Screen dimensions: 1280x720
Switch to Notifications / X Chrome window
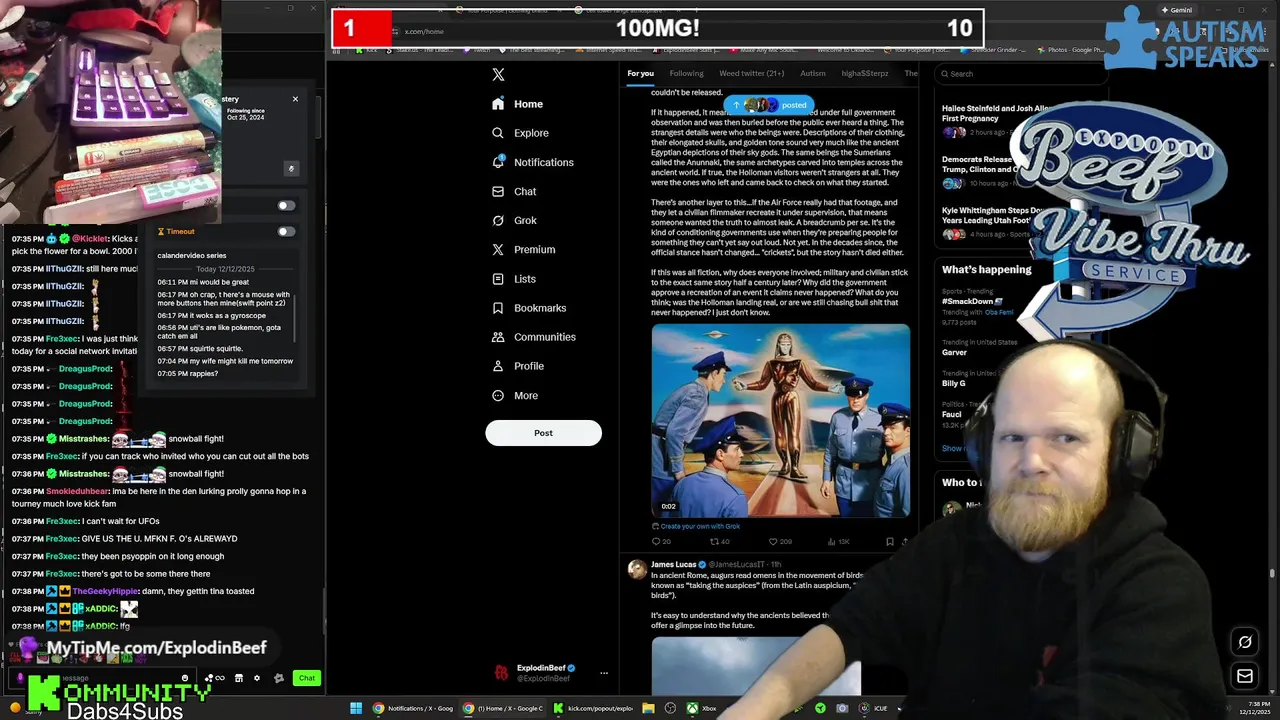[x=411, y=708]
